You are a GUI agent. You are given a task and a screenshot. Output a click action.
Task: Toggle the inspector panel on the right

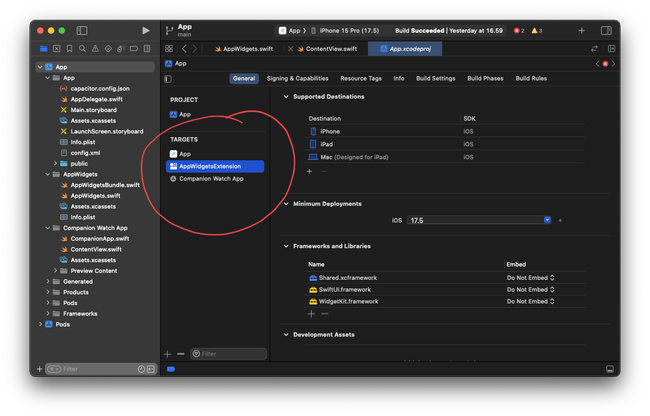606,31
